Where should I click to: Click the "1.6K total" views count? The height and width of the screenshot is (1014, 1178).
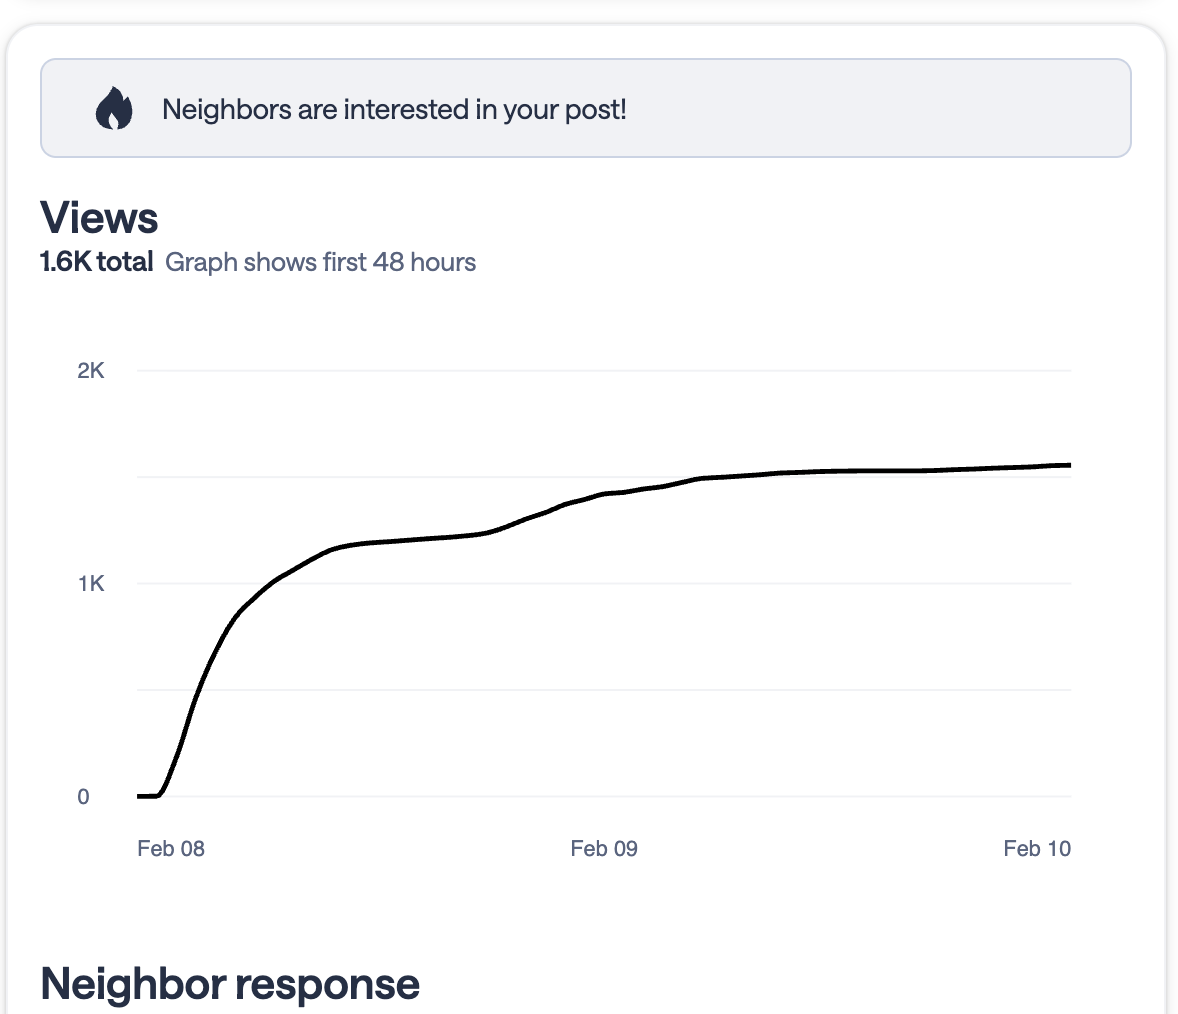(96, 262)
